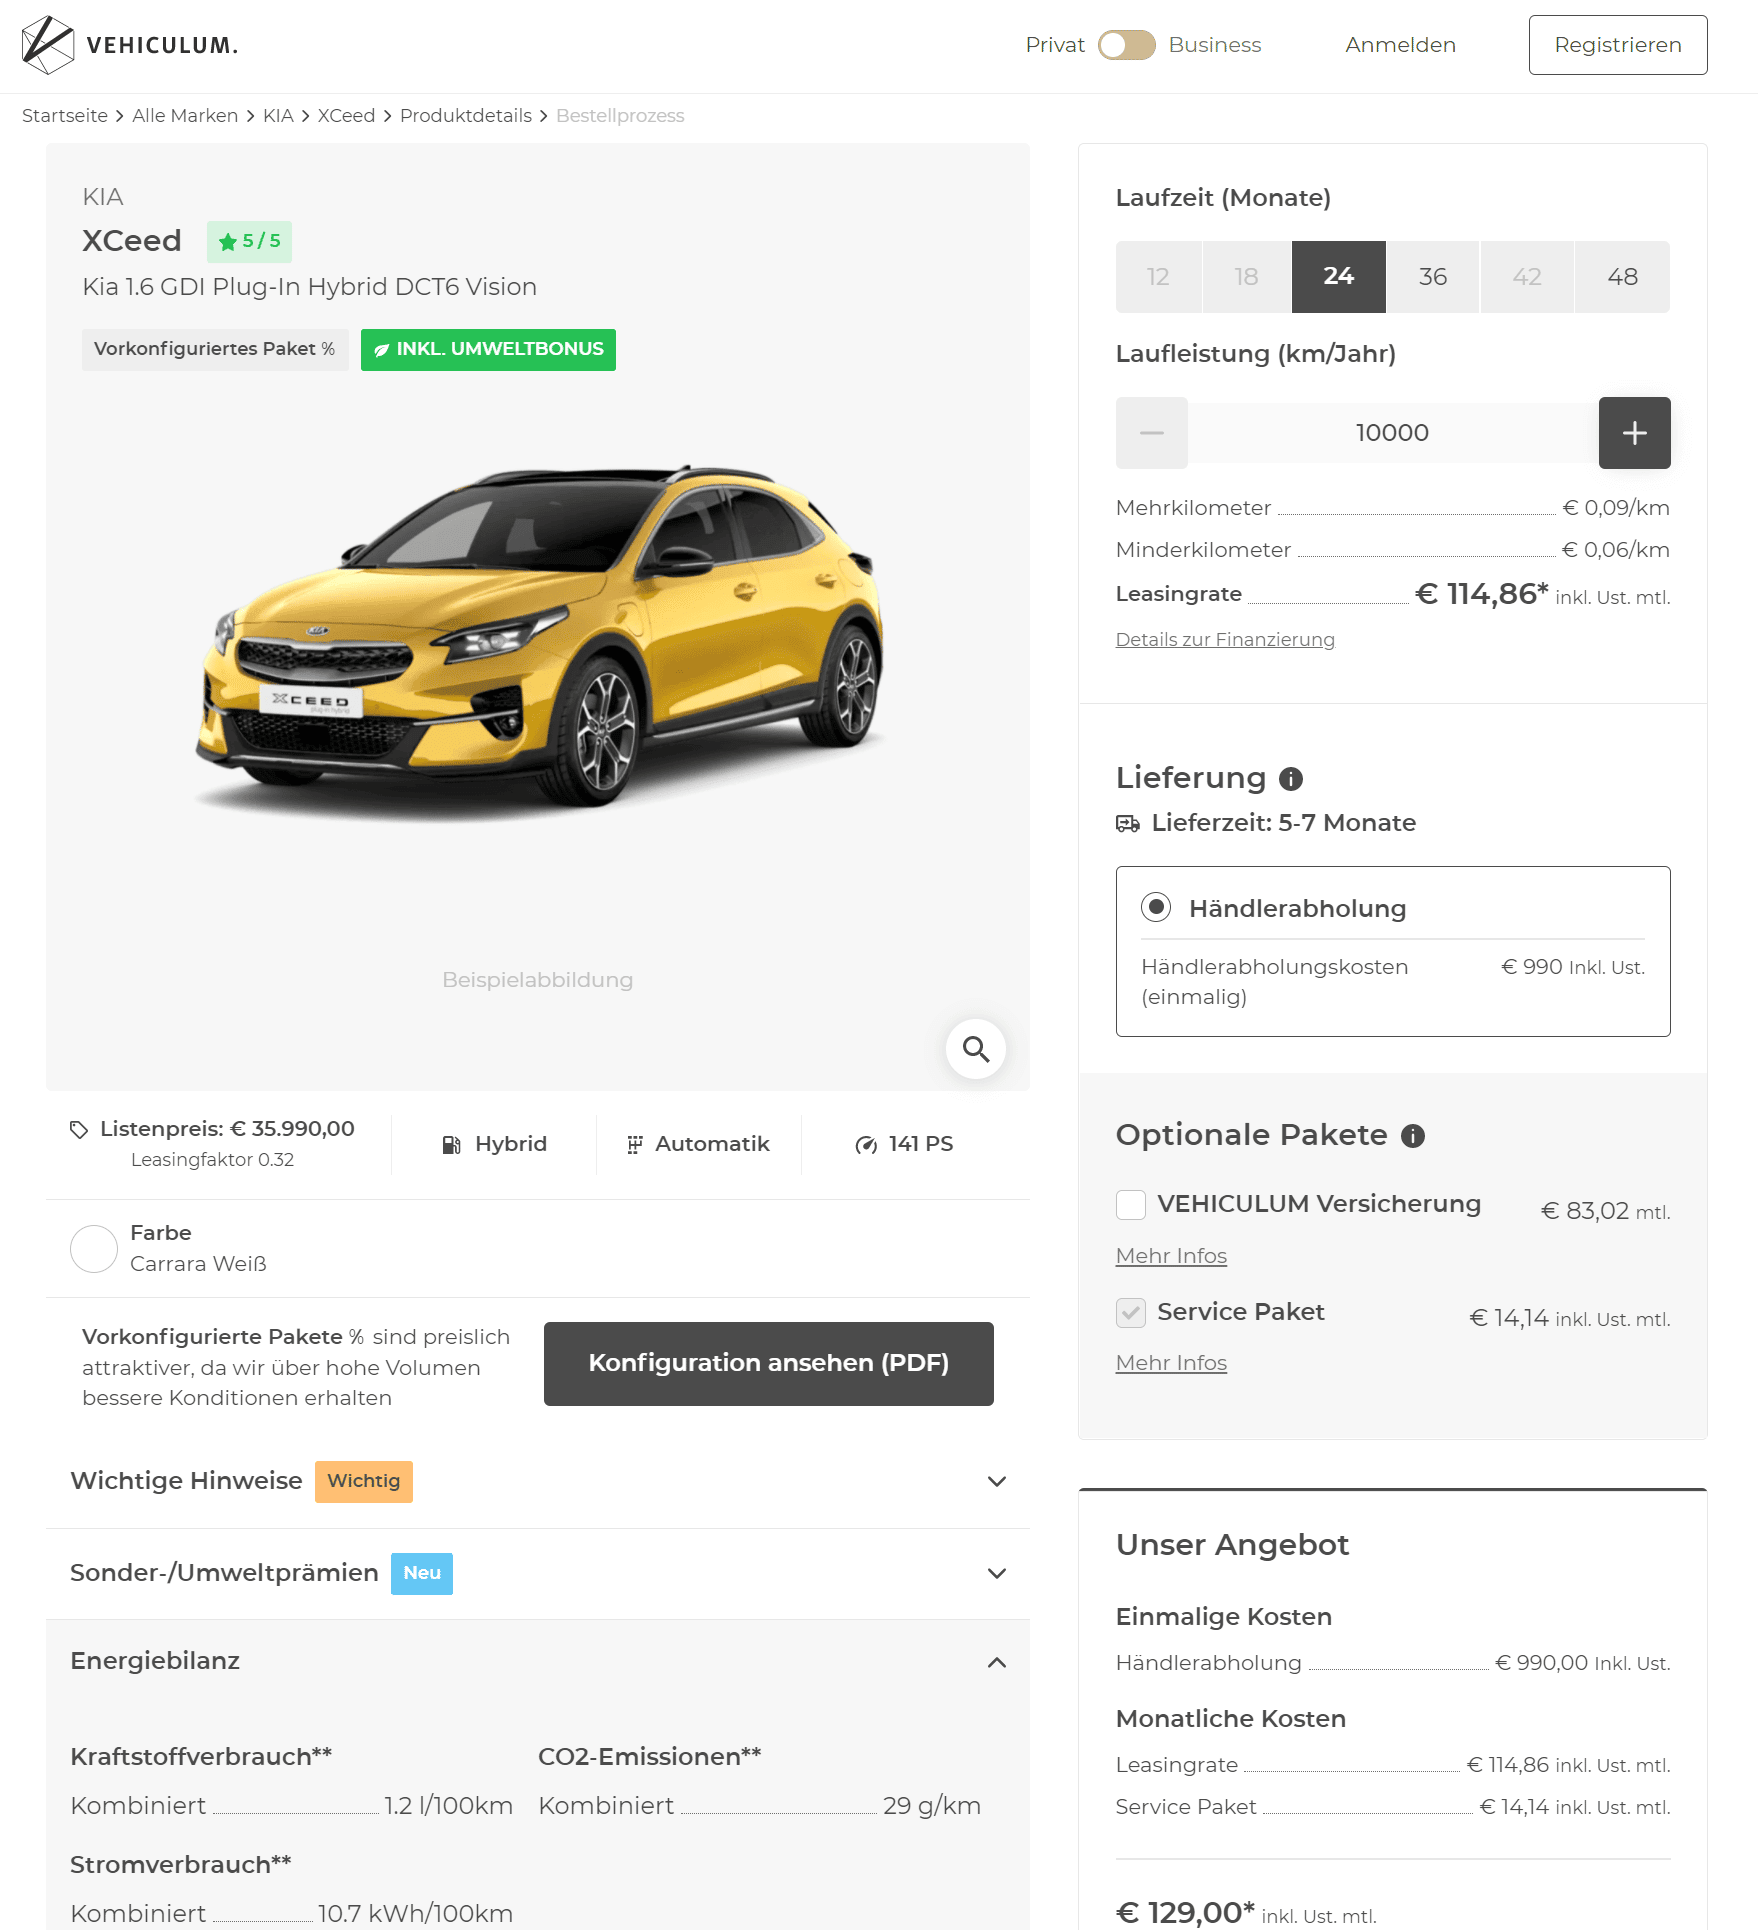Click the Optionale Pakete info icon
Screen dimensions: 1758x1930
pyautogui.click(x=1412, y=1136)
